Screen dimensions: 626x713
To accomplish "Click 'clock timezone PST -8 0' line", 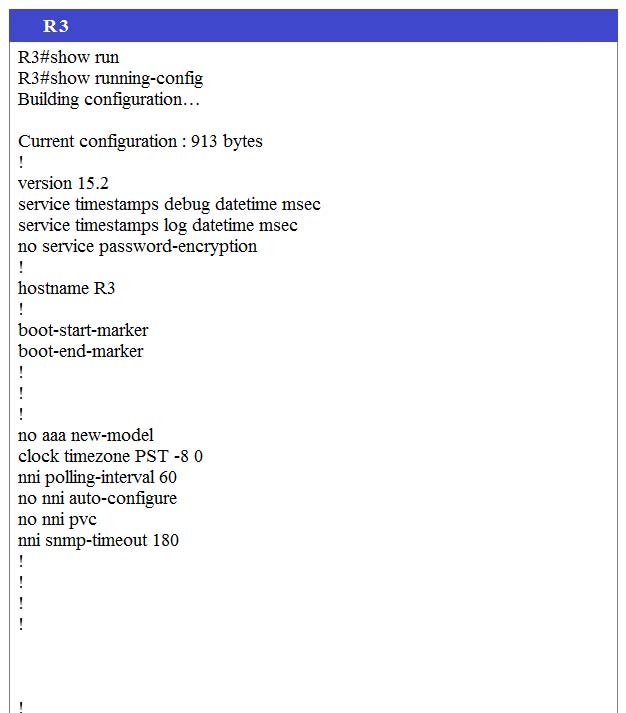I will [110, 456].
